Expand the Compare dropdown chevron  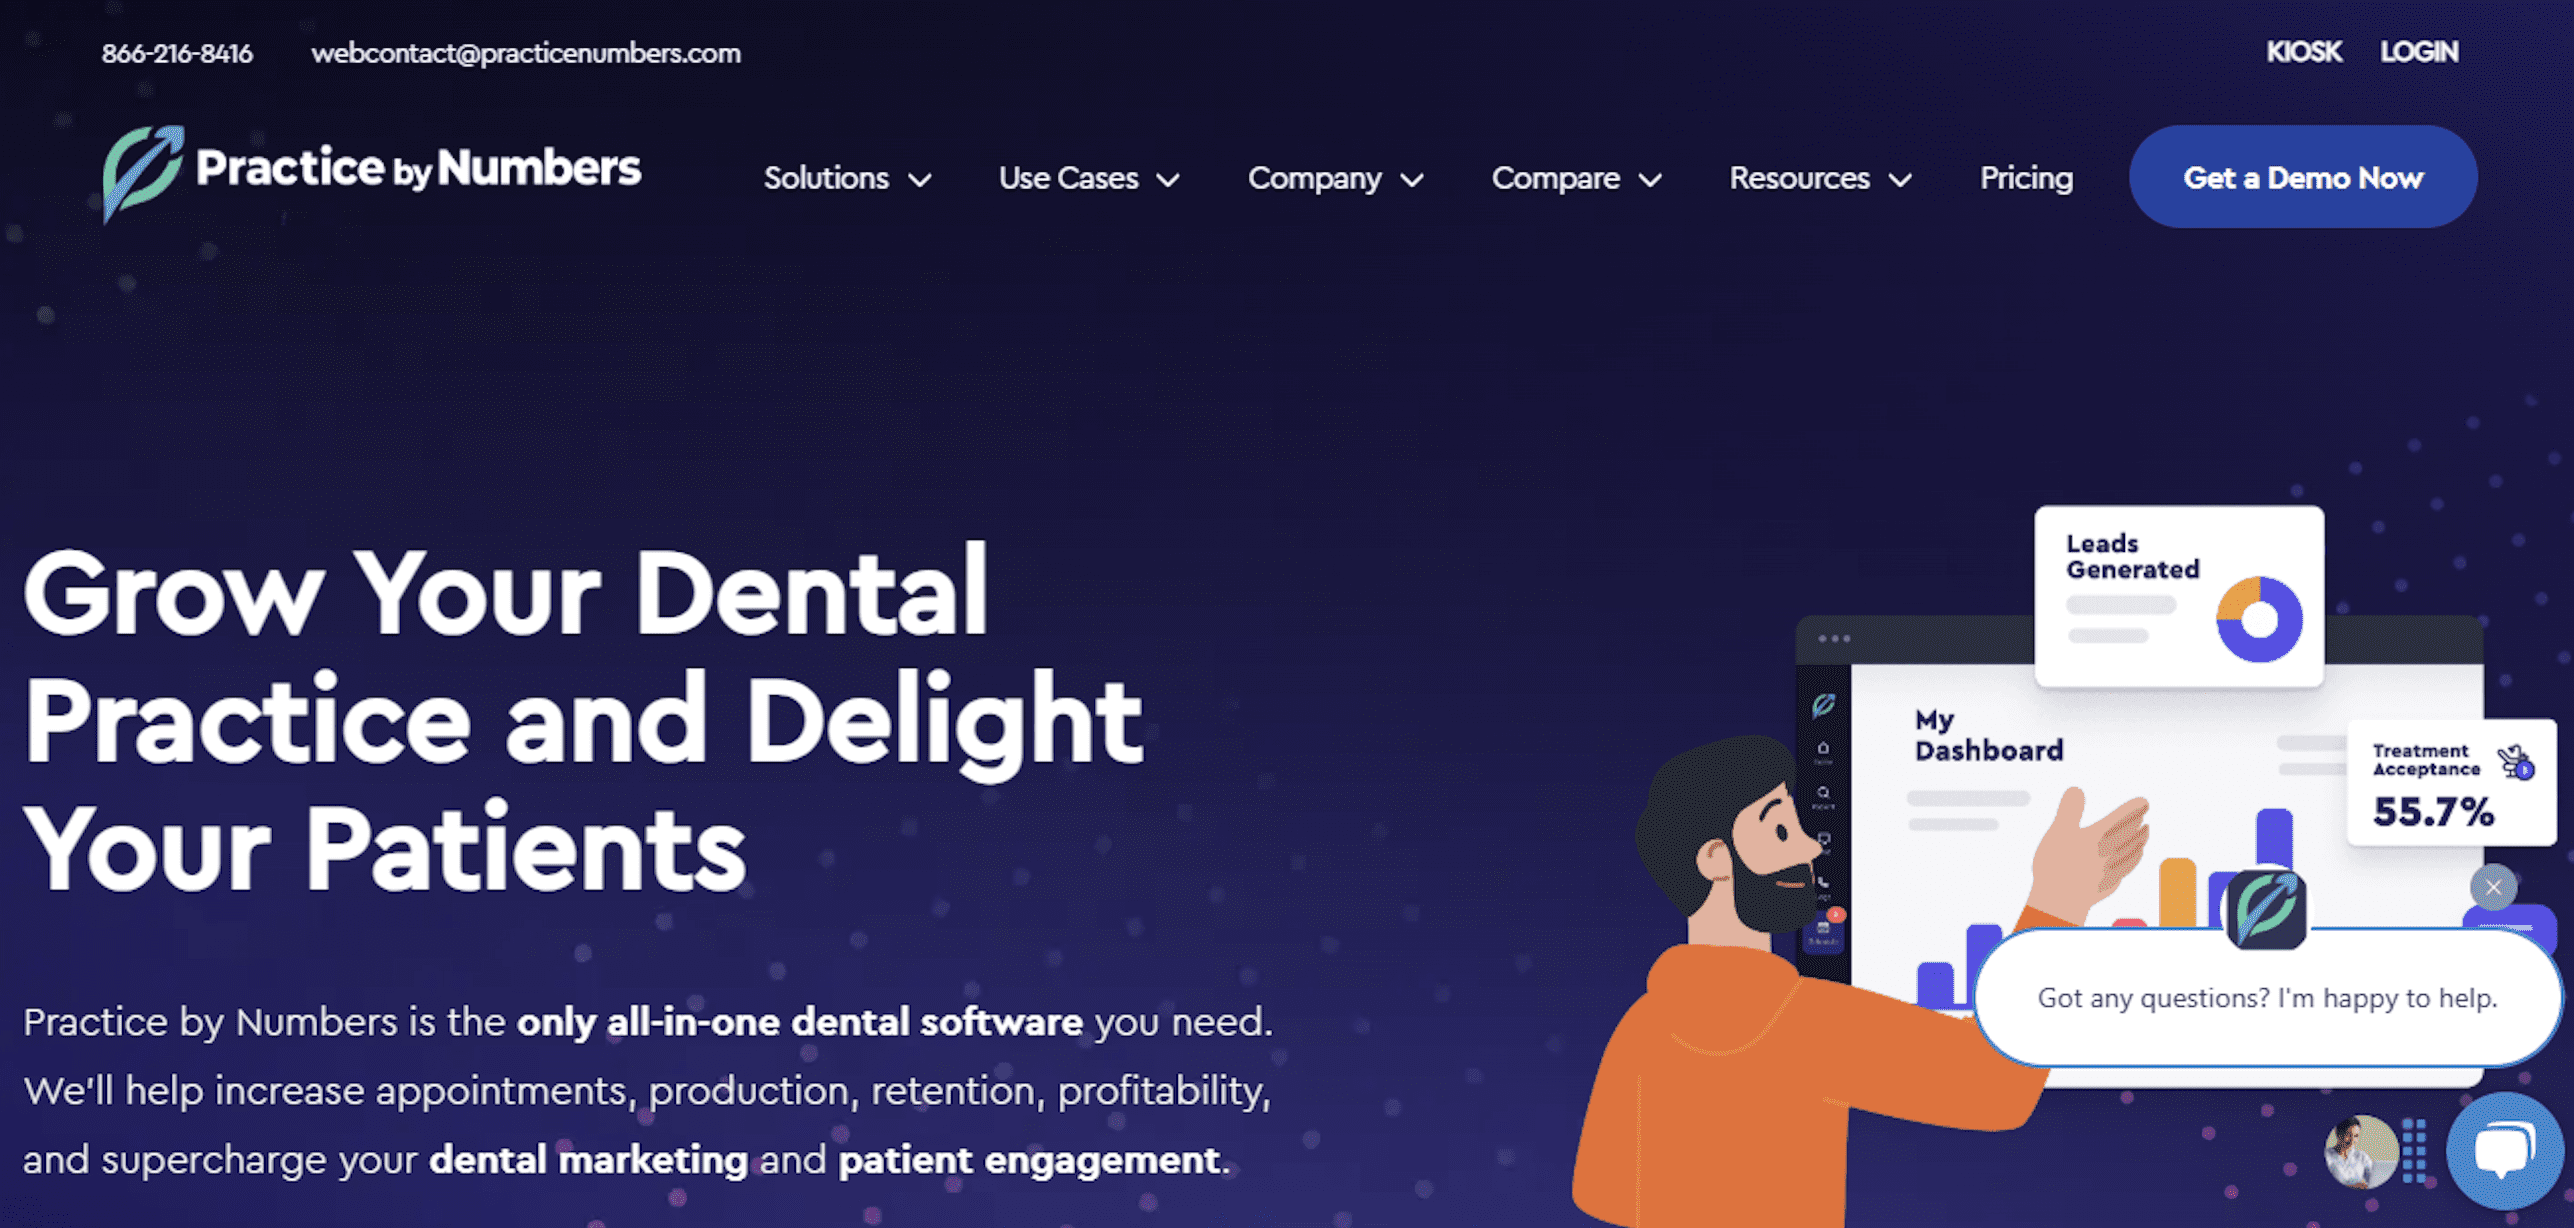coord(1650,180)
